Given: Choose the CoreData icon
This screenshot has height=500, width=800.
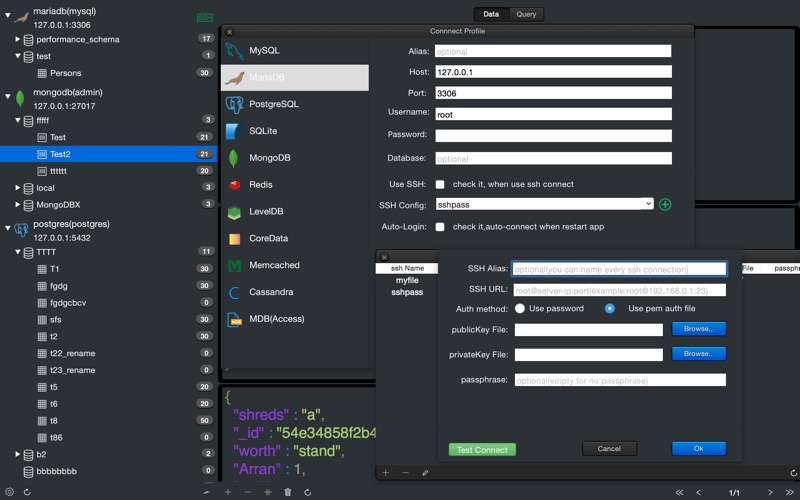Looking at the screenshot, I should coord(235,239).
